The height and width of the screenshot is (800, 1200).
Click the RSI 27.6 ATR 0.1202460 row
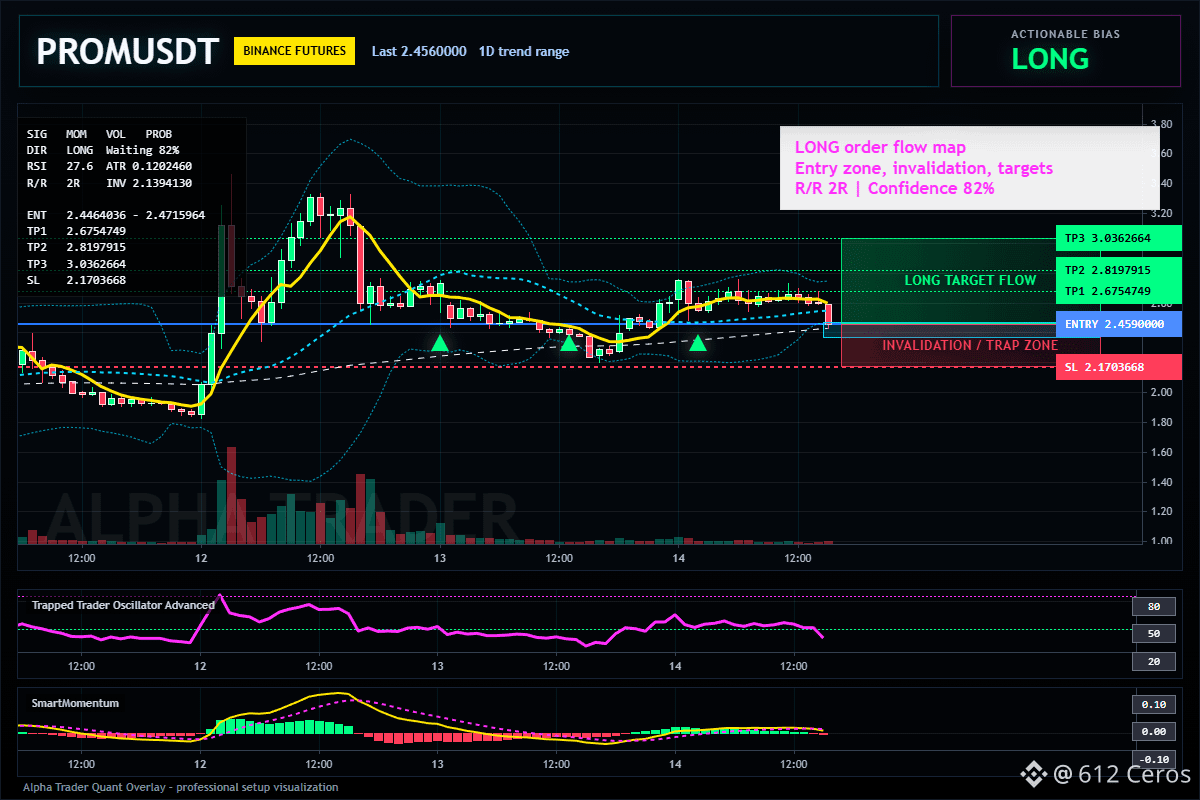point(109,166)
